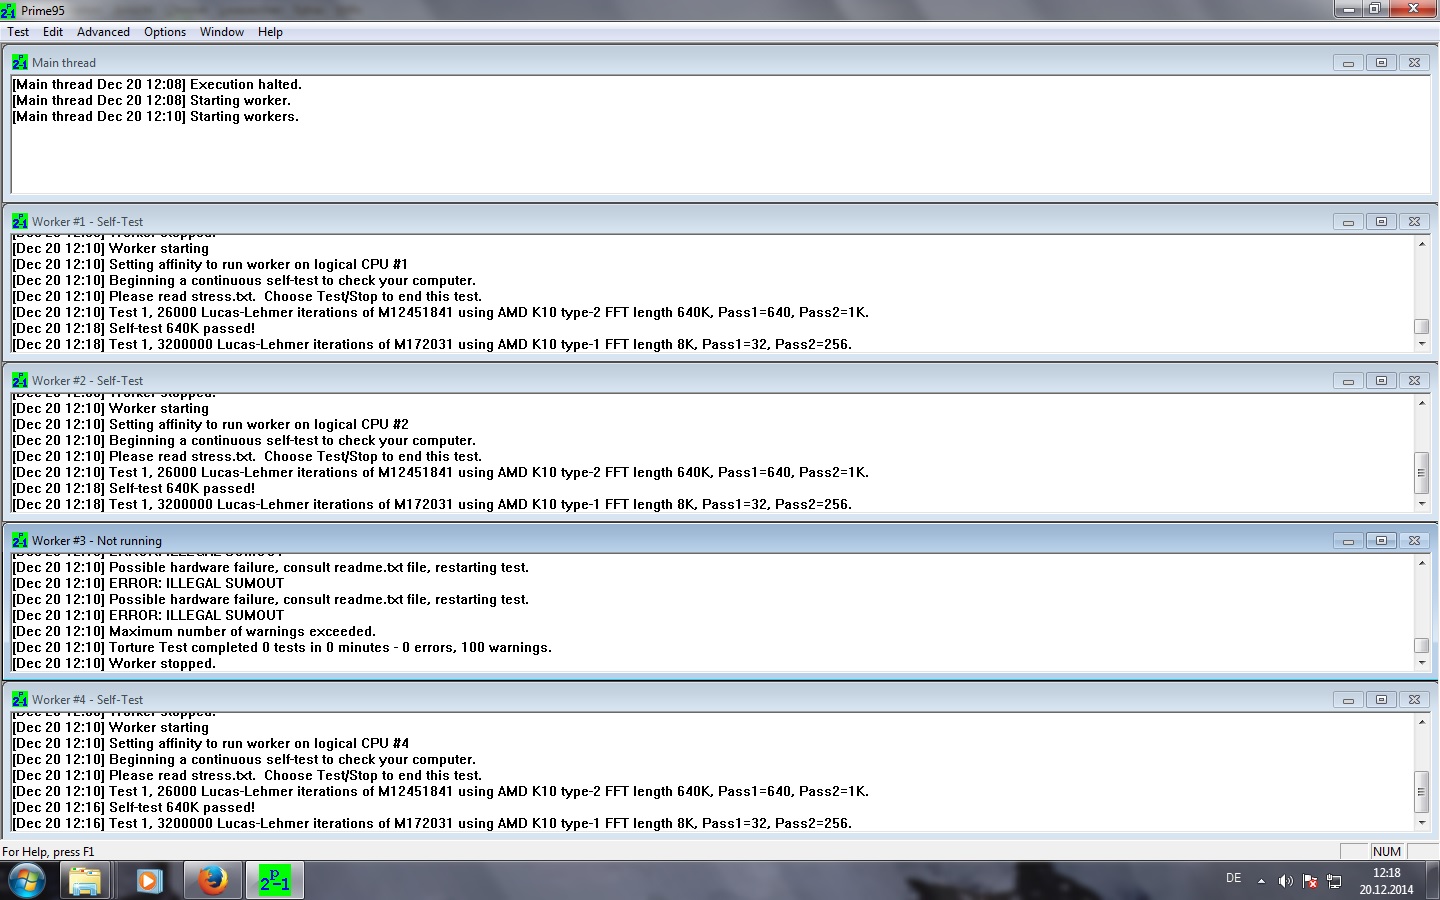Image resolution: width=1440 pixels, height=900 pixels.
Task: Click Worker #1 scrollbar down arrow
Action: [1422, 343]
